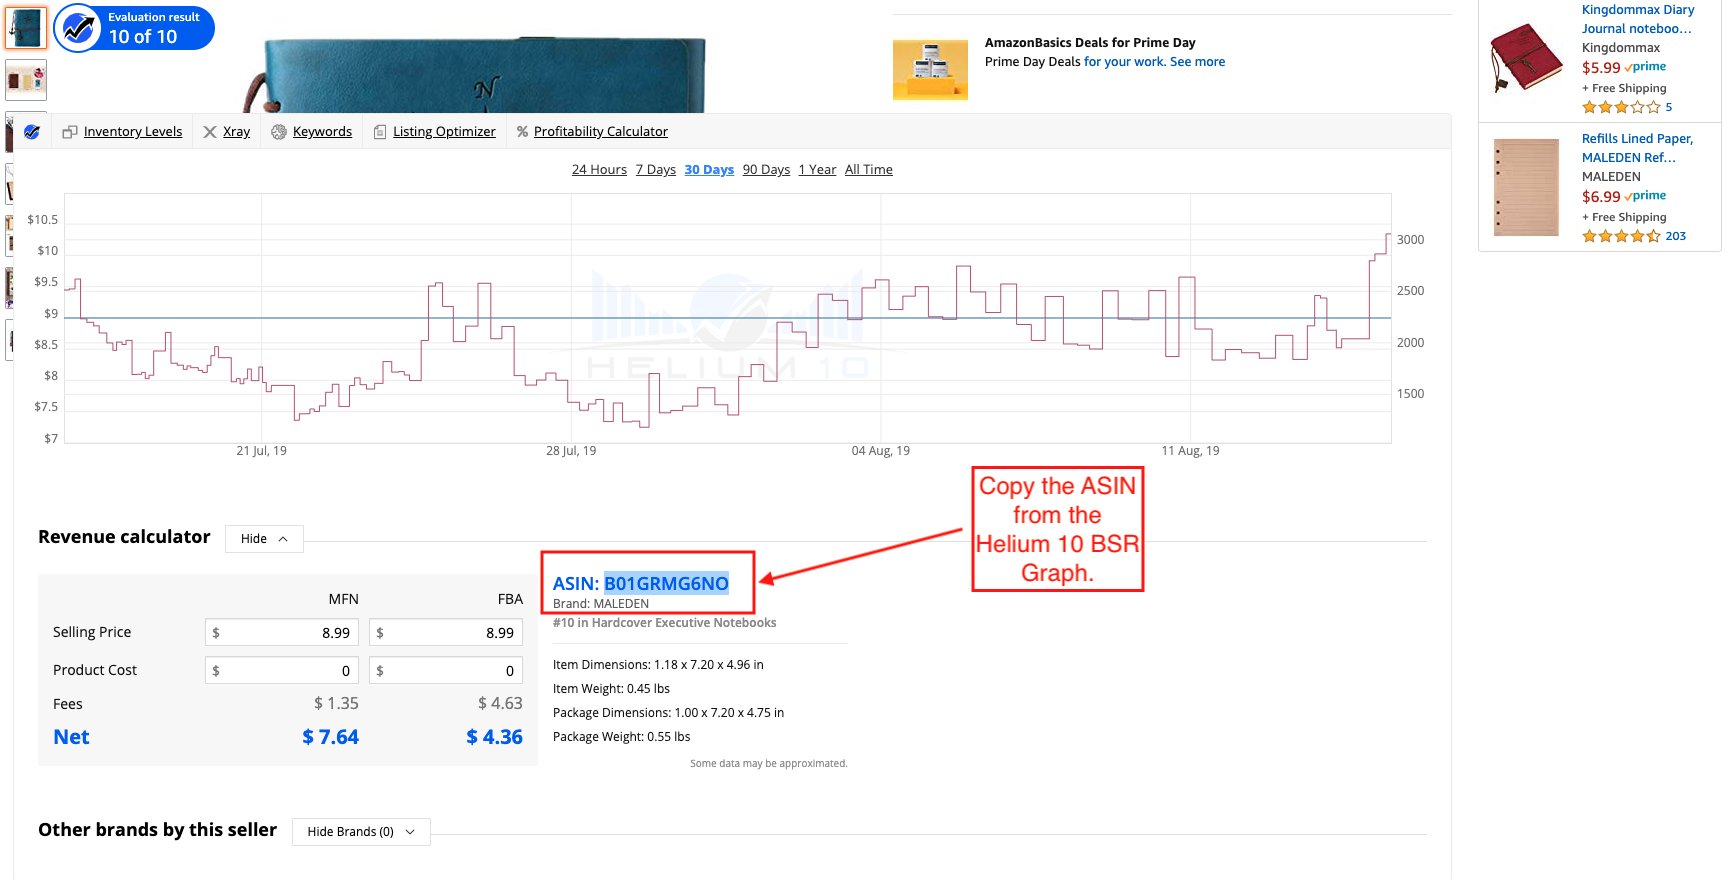Show 24 Hours graph range

point(599,170)
